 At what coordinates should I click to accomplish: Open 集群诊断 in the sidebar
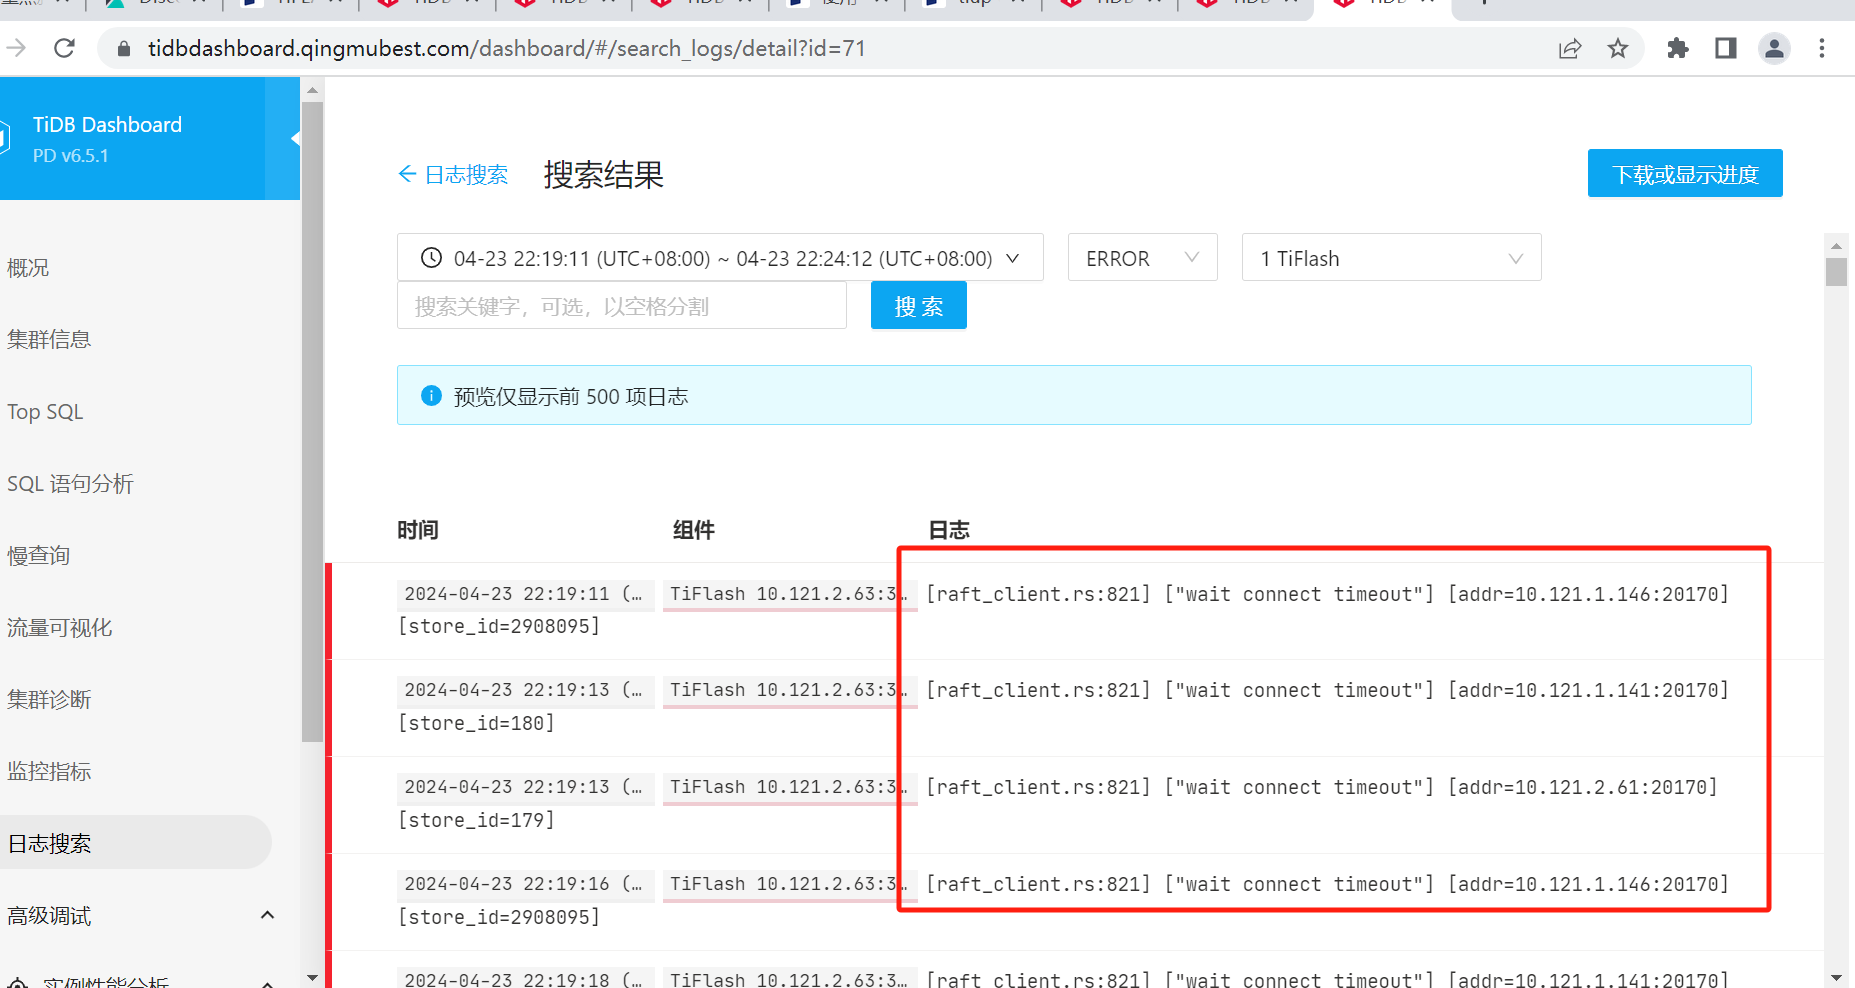click(49, 700)
